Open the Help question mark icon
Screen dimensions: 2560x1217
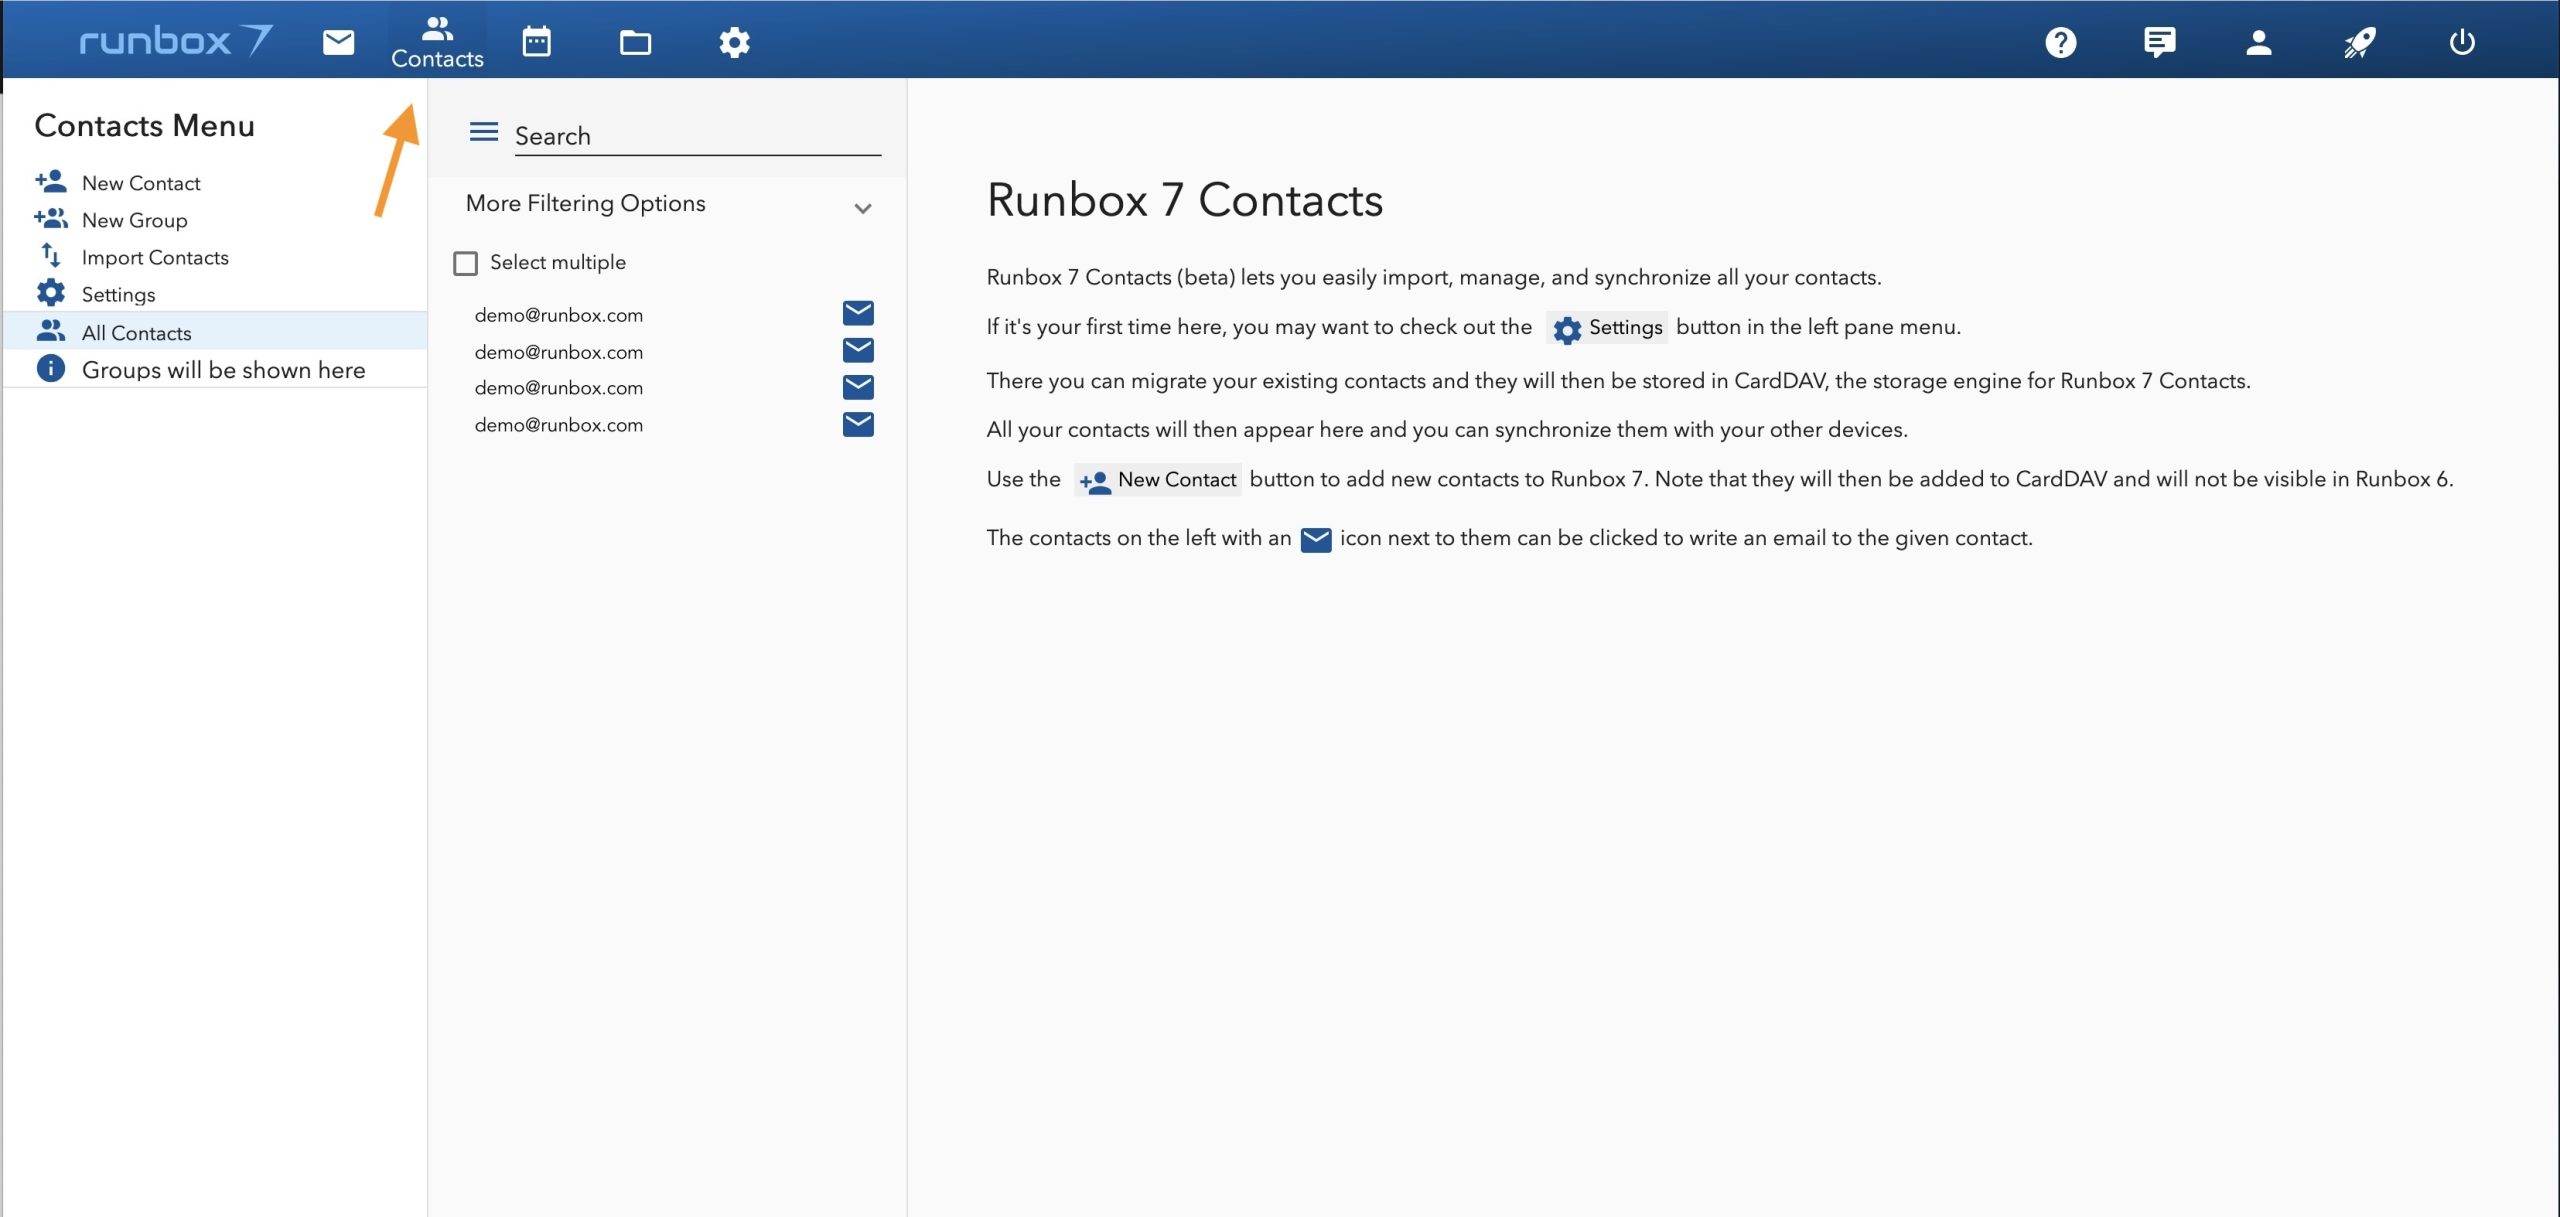(2061, 42)
